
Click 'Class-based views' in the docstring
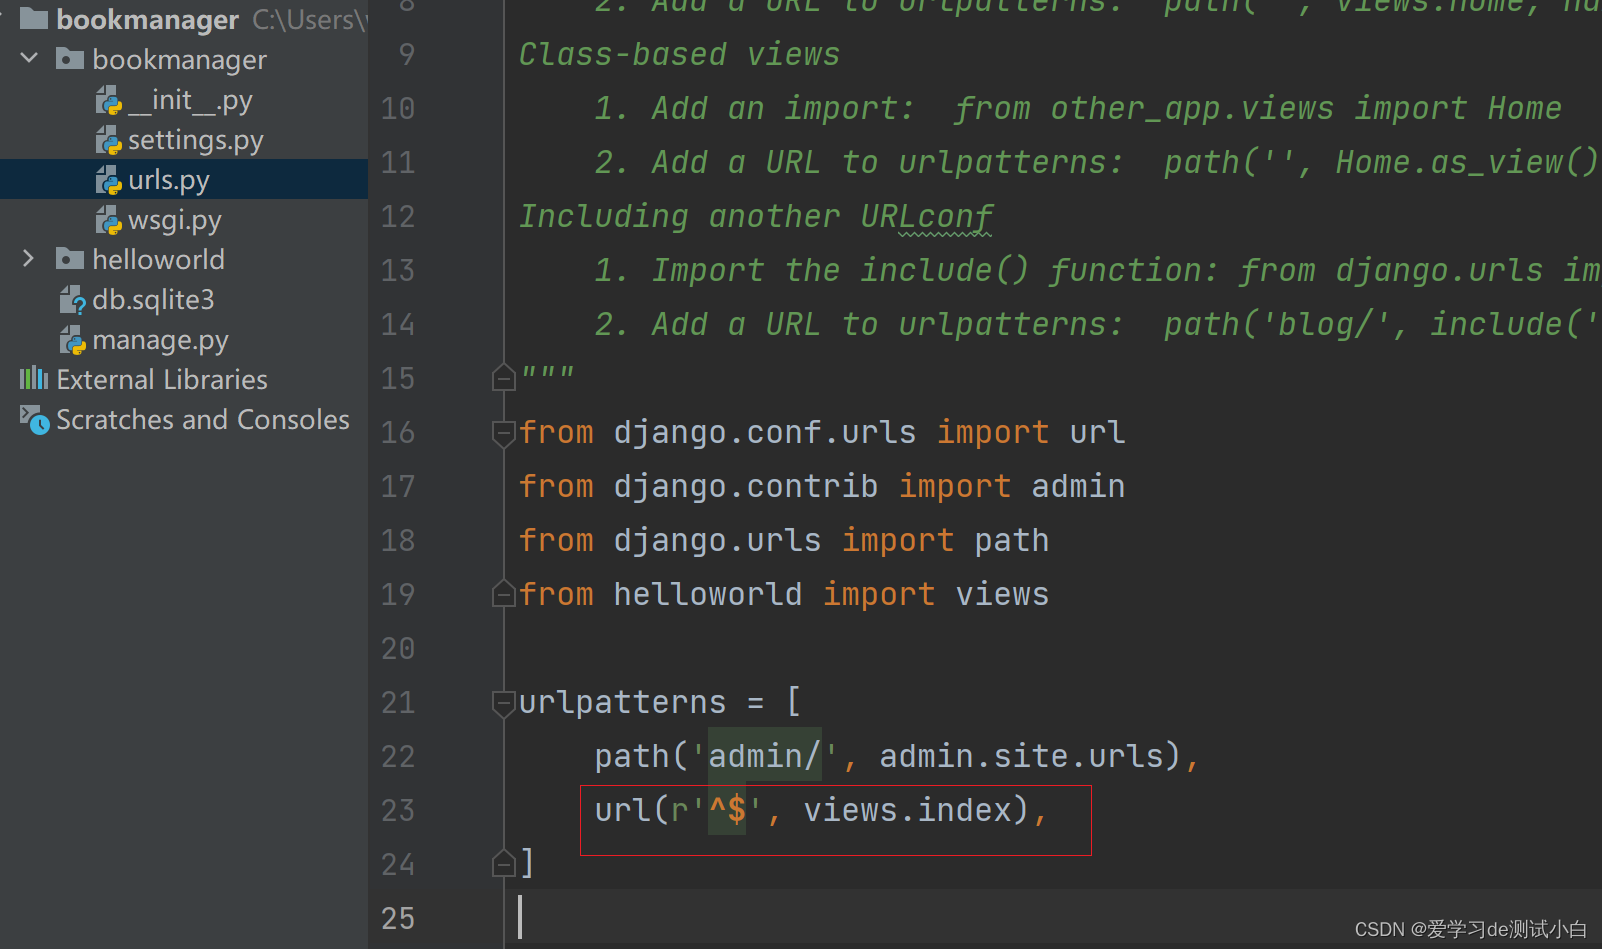[679, 54]
